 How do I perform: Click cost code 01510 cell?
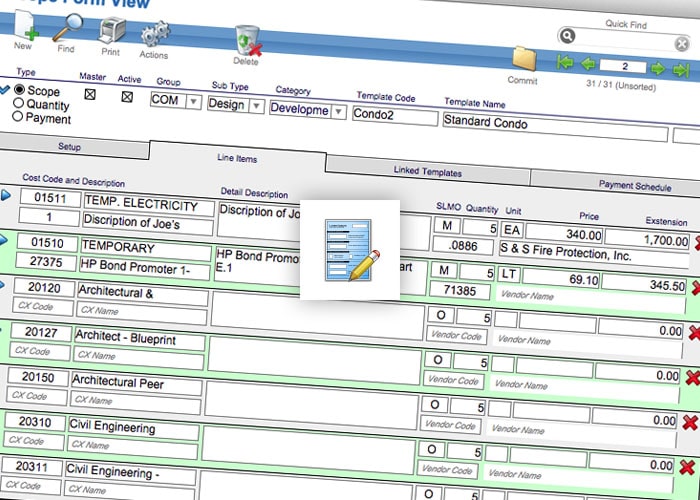point(47,243)
